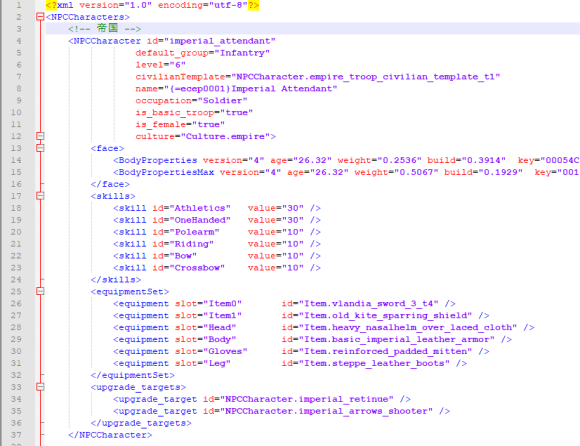Place cursor on Athletics skill id

point(200,208)
